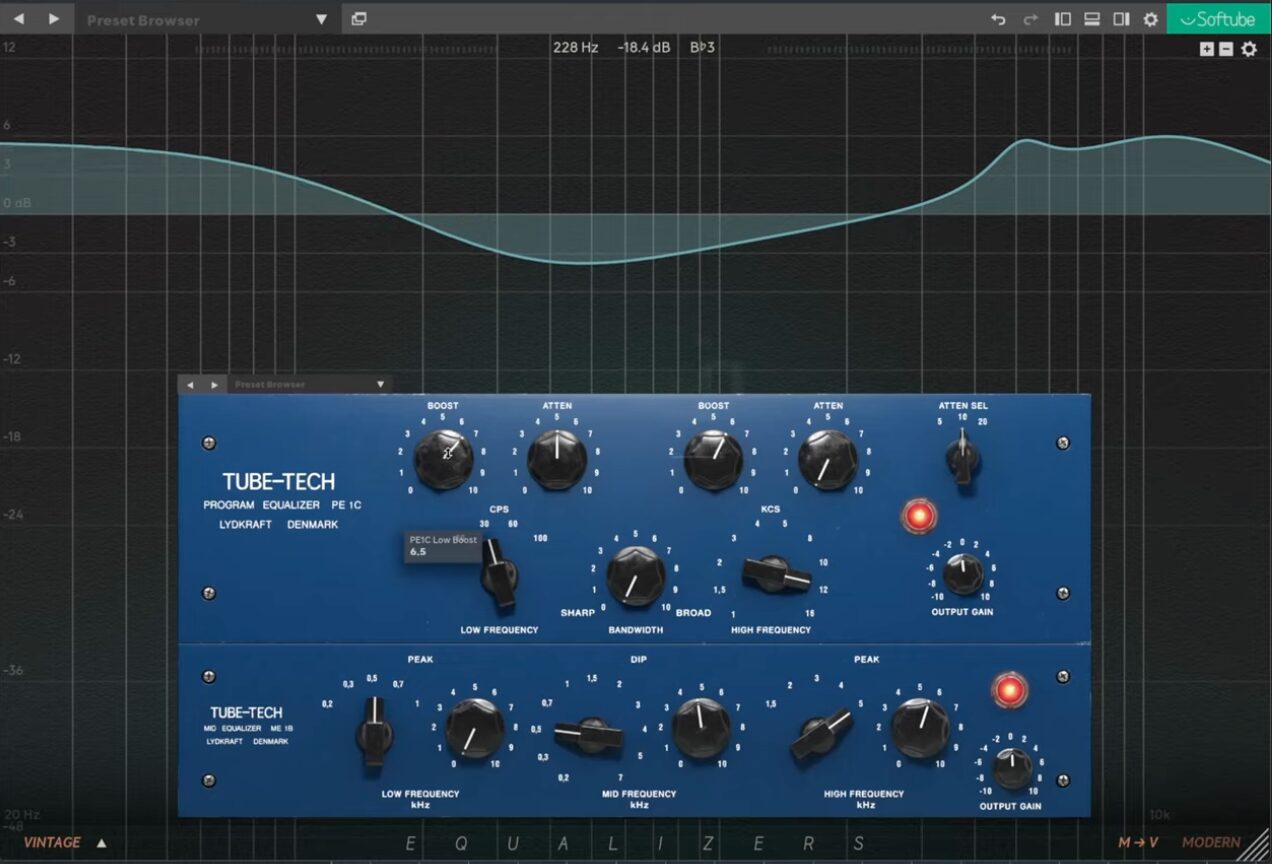The width and height of the screenshot is (1272, 864).
Task: Click the PE 1C low BOOST knob
Action: 443,459
